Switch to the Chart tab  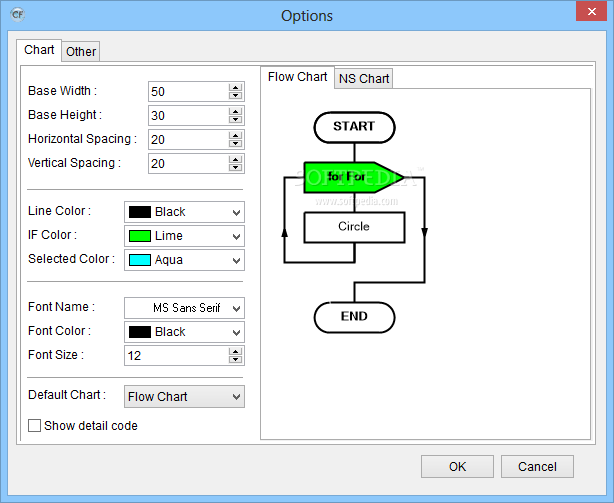pos(39,50)
